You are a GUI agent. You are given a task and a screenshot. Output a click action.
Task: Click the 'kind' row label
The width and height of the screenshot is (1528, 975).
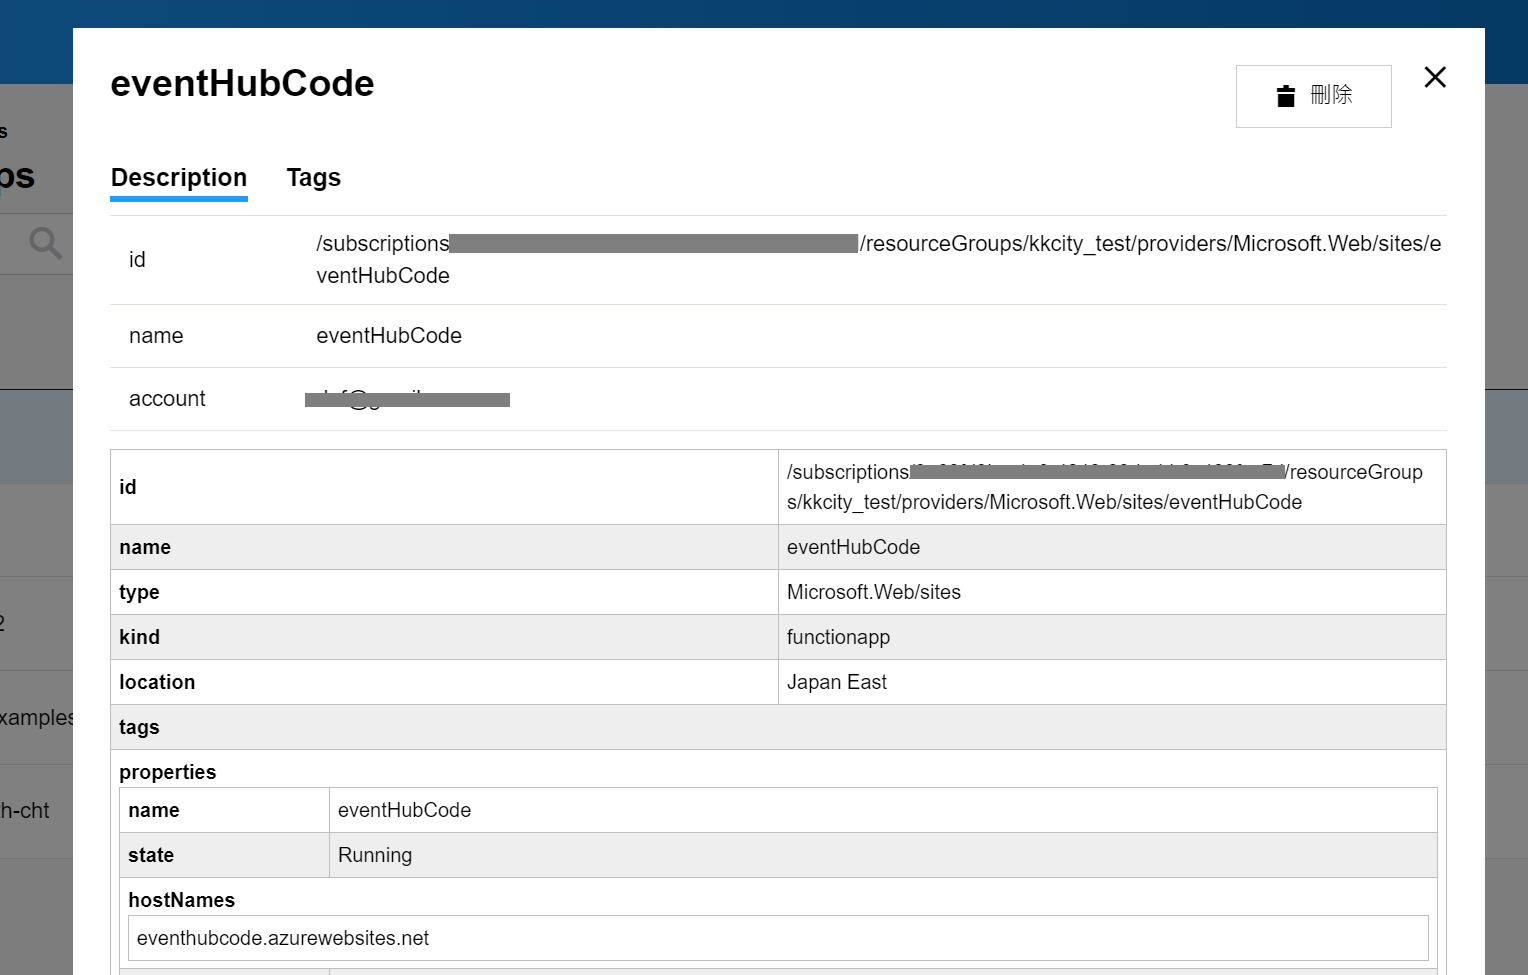tap(139, 637)
